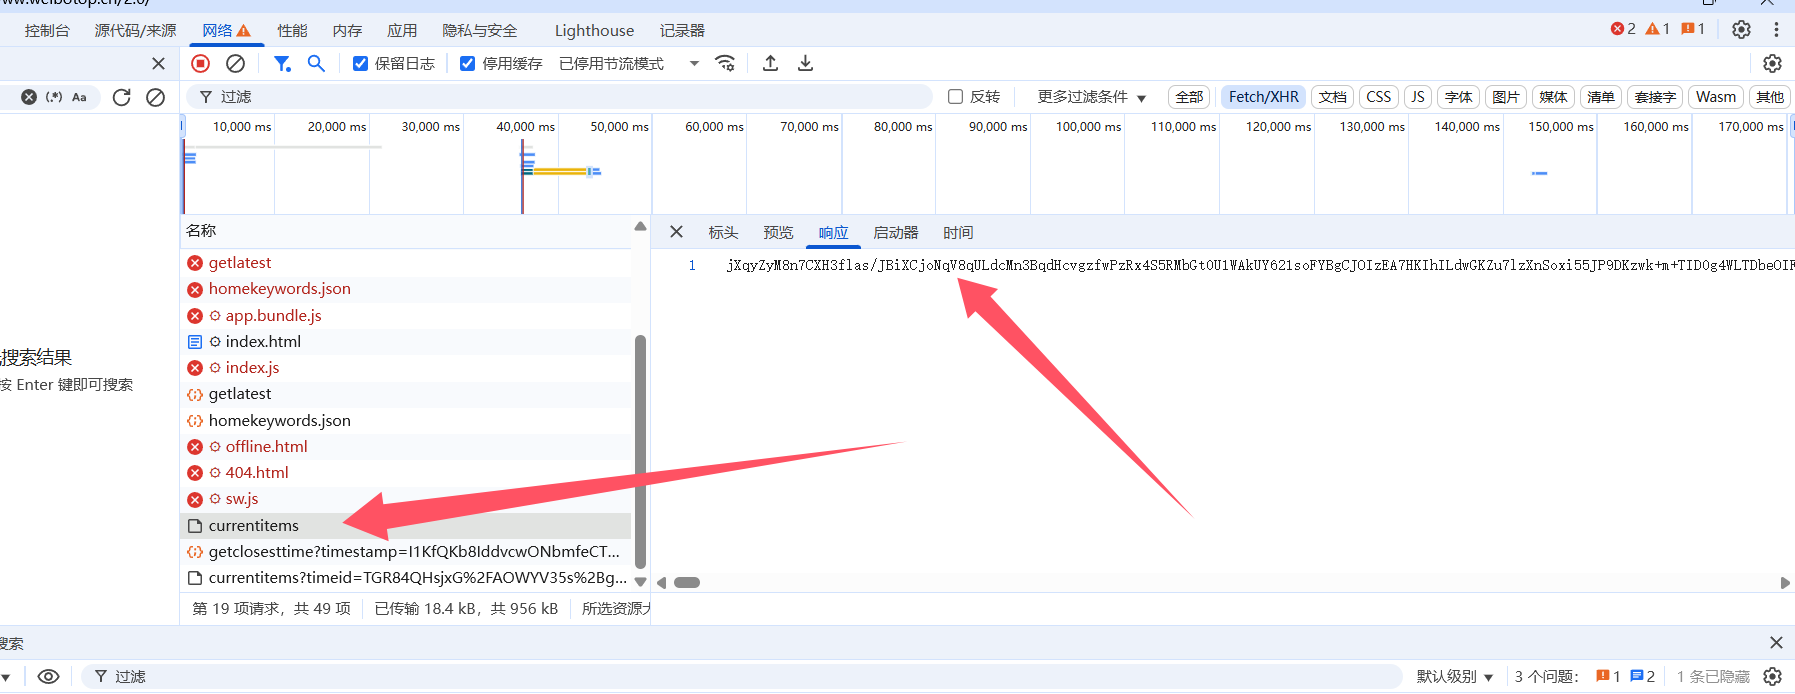Click the errors count badge
1795x694 pixels.
click(1623, 29)
